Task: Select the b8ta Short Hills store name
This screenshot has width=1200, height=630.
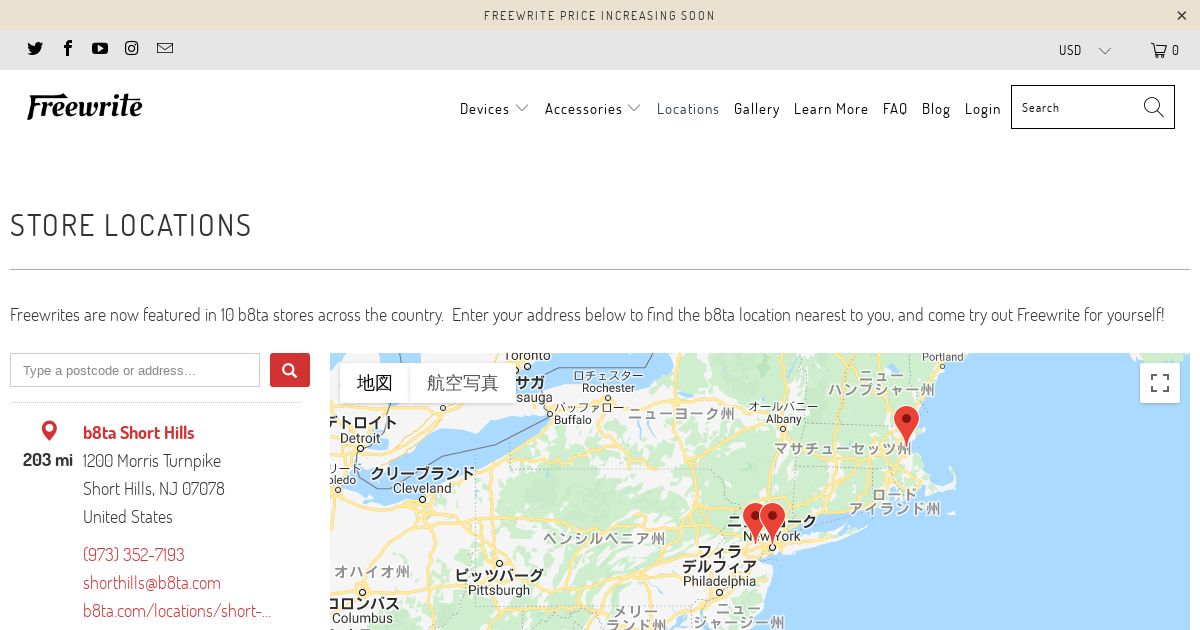Action: point(138,432)
